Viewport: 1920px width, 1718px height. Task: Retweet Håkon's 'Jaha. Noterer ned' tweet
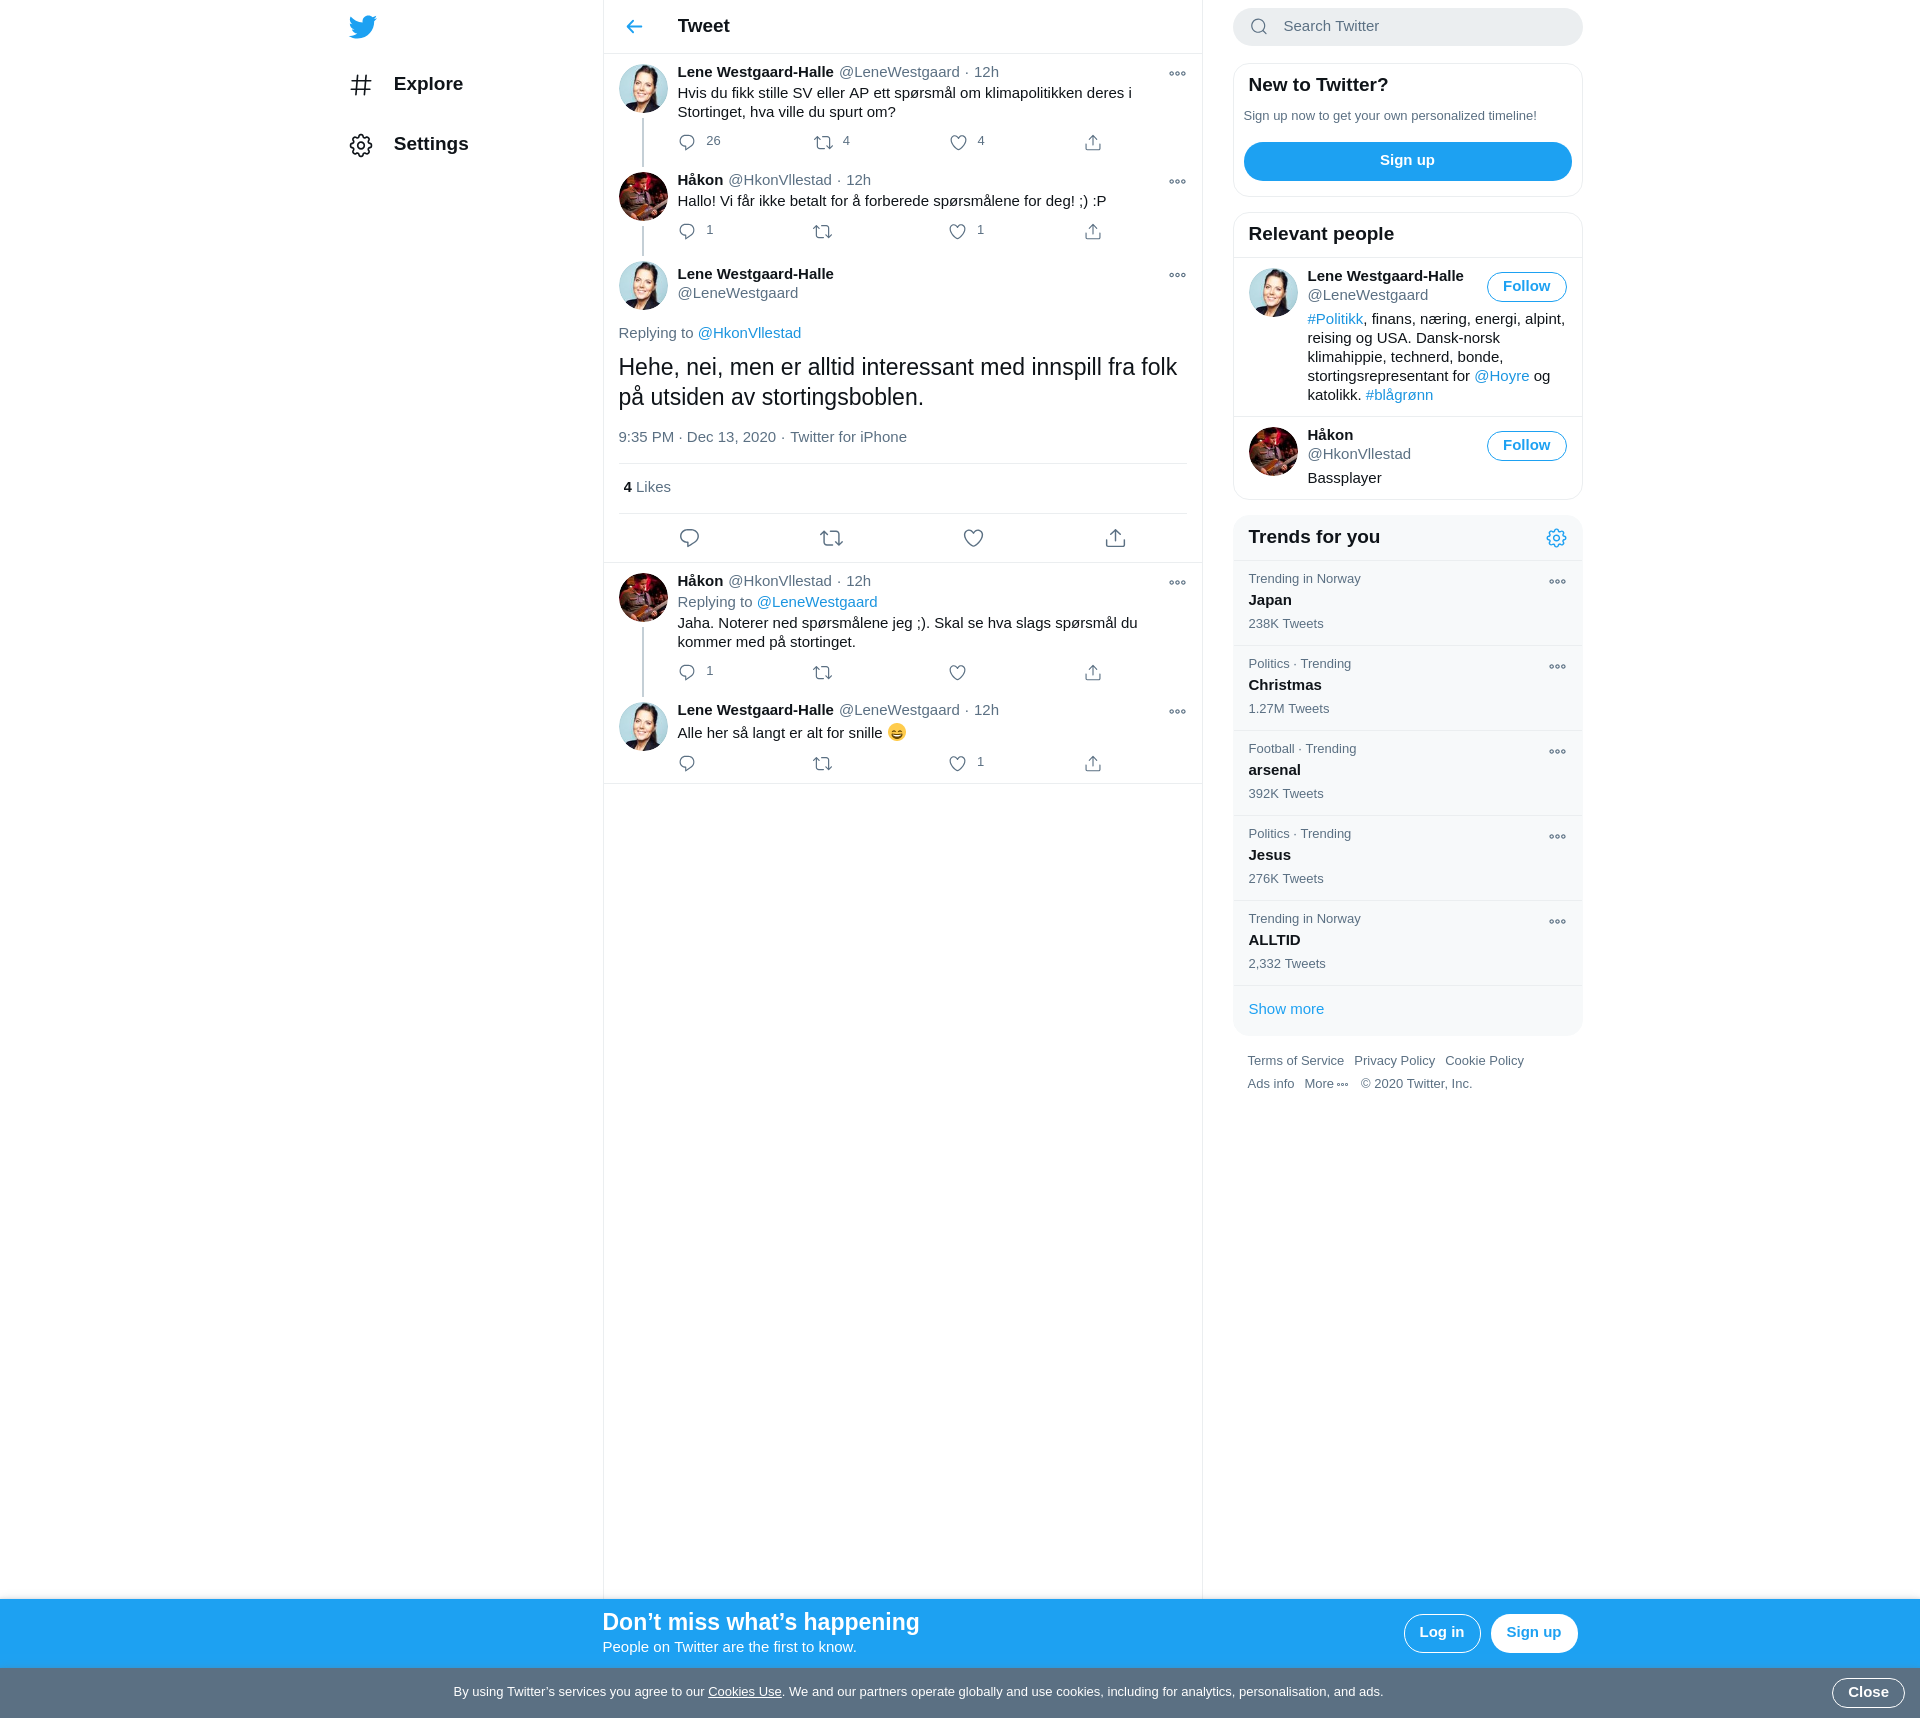point(823,673)
